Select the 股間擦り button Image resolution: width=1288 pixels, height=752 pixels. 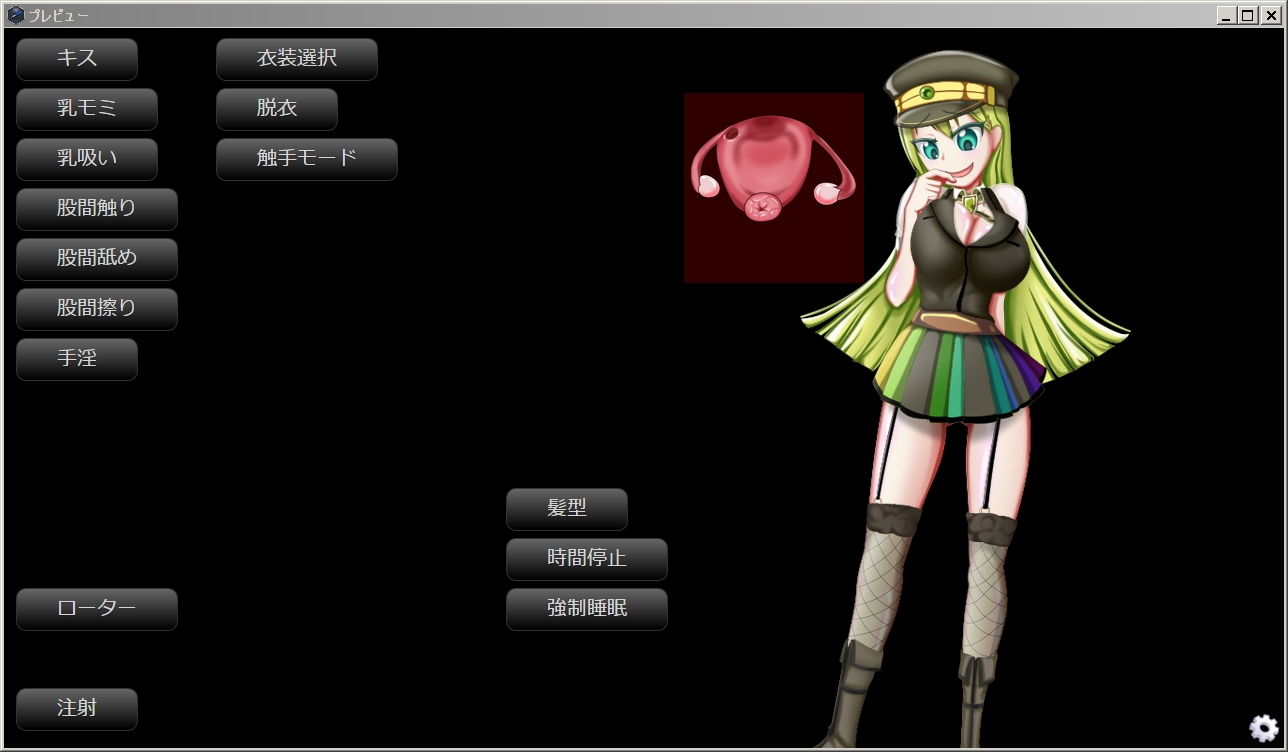pyautogui.click(x=97, y=309)
